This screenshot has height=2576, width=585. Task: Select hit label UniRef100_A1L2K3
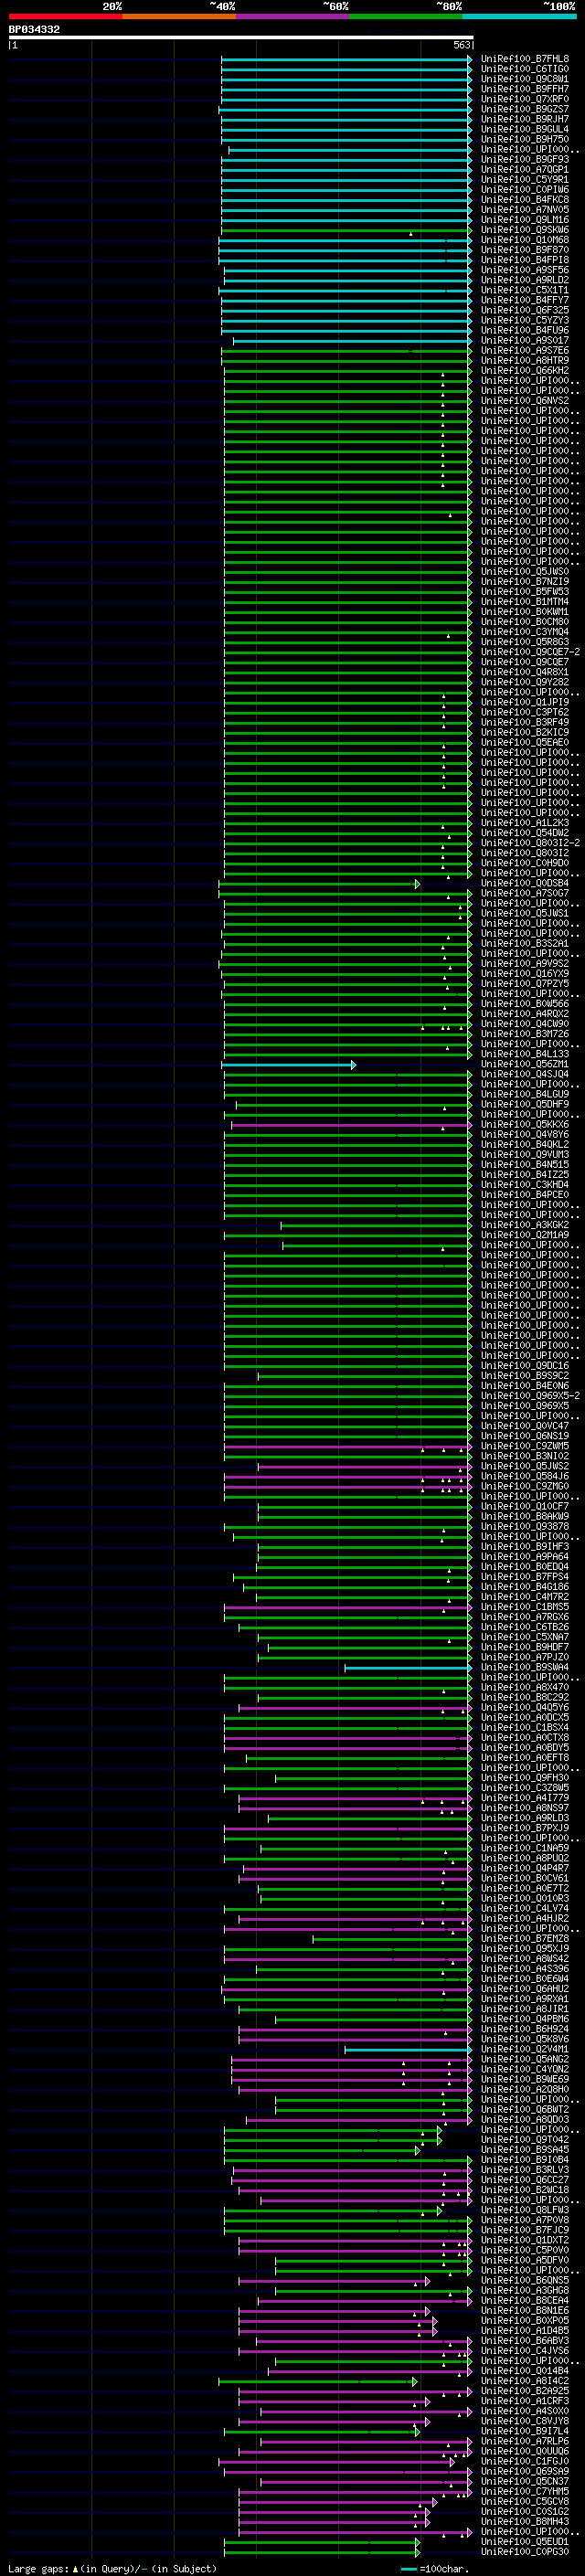coord(525,823)
